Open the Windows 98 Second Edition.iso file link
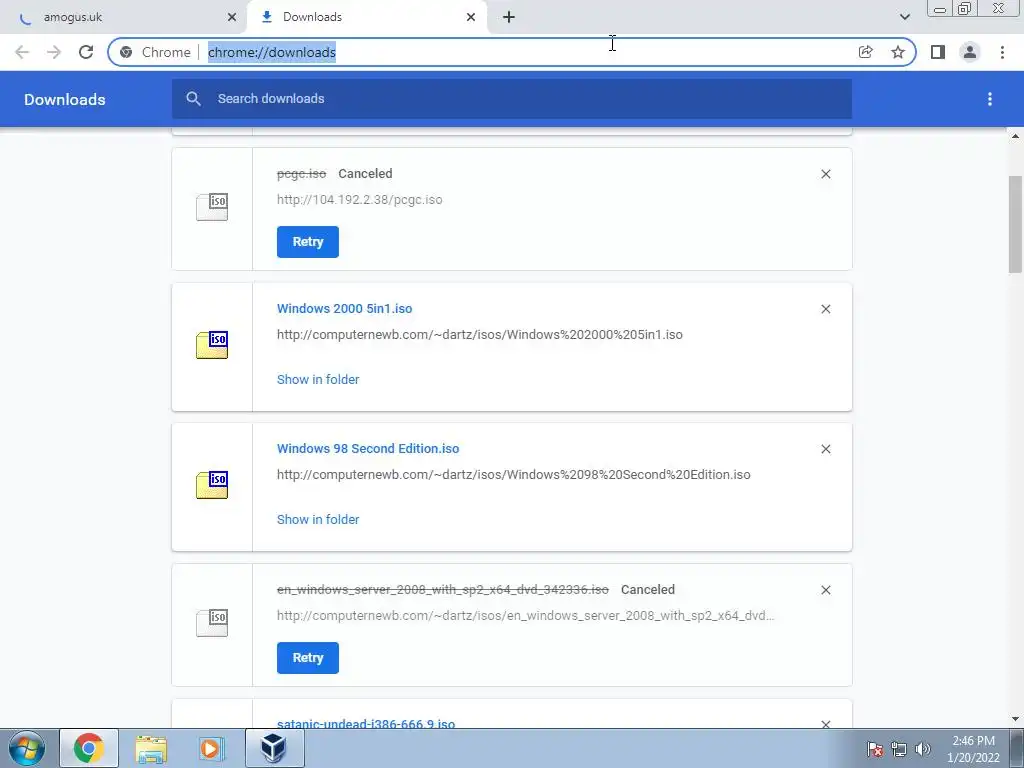Viewport: 1024px width, 768px height. (368, 449)
